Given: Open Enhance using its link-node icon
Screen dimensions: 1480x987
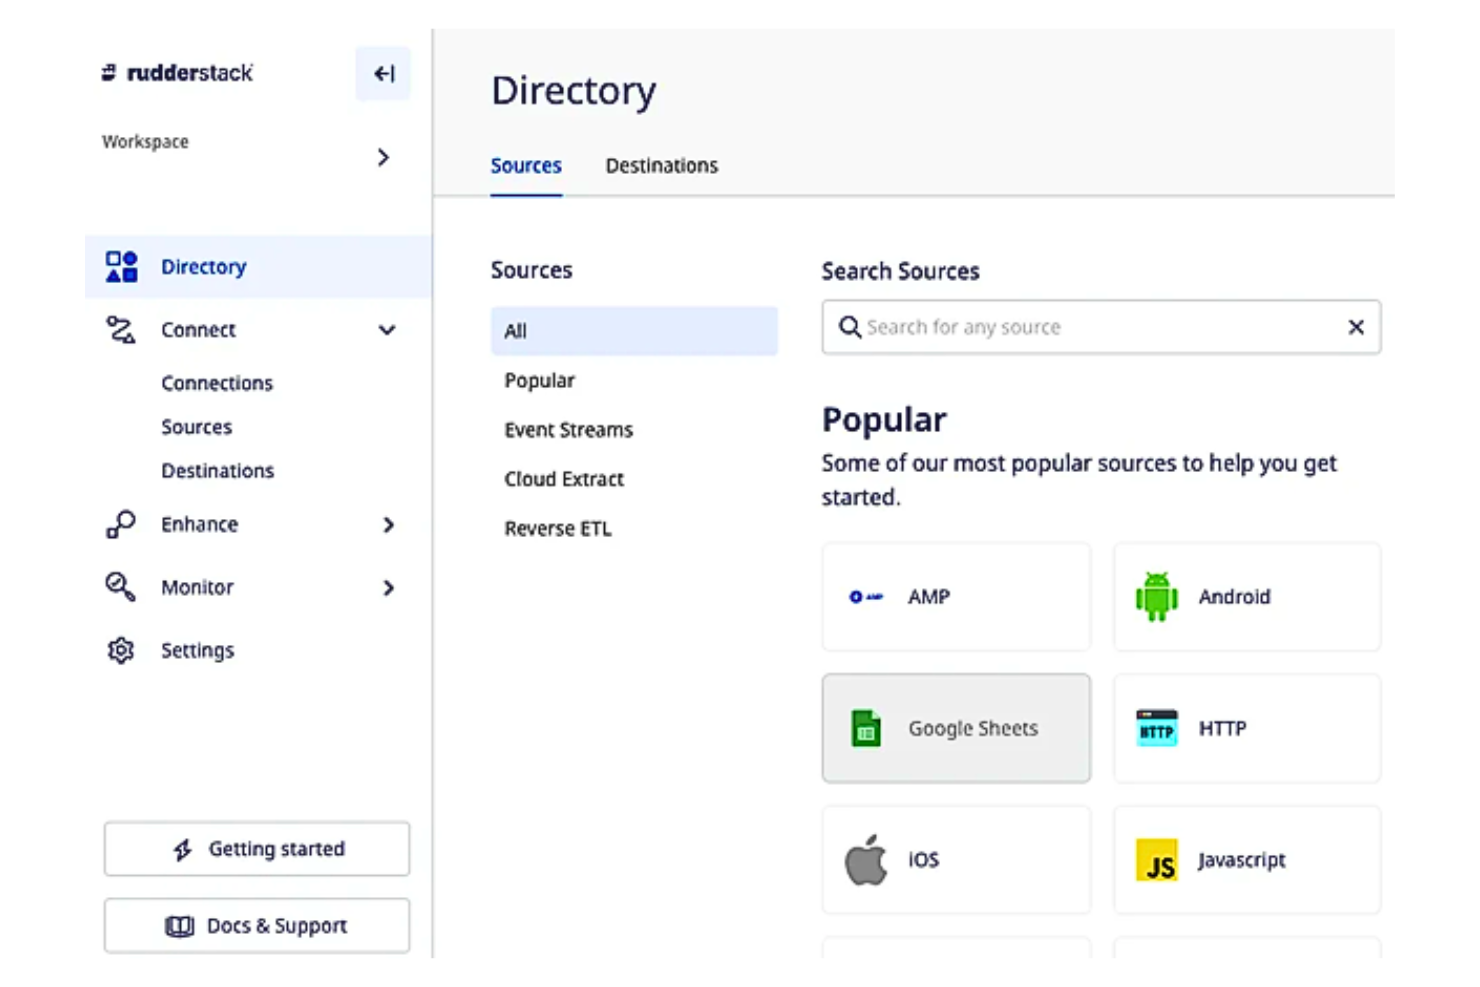Looking at the screenshot, I should pos(120,524).
